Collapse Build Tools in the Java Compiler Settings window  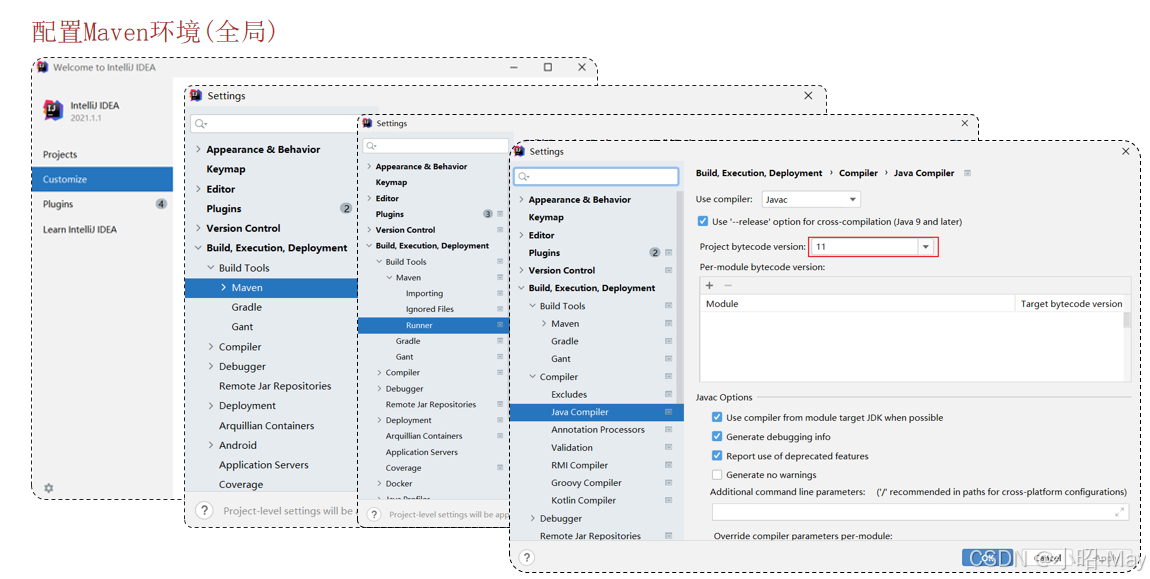[533, 306]
